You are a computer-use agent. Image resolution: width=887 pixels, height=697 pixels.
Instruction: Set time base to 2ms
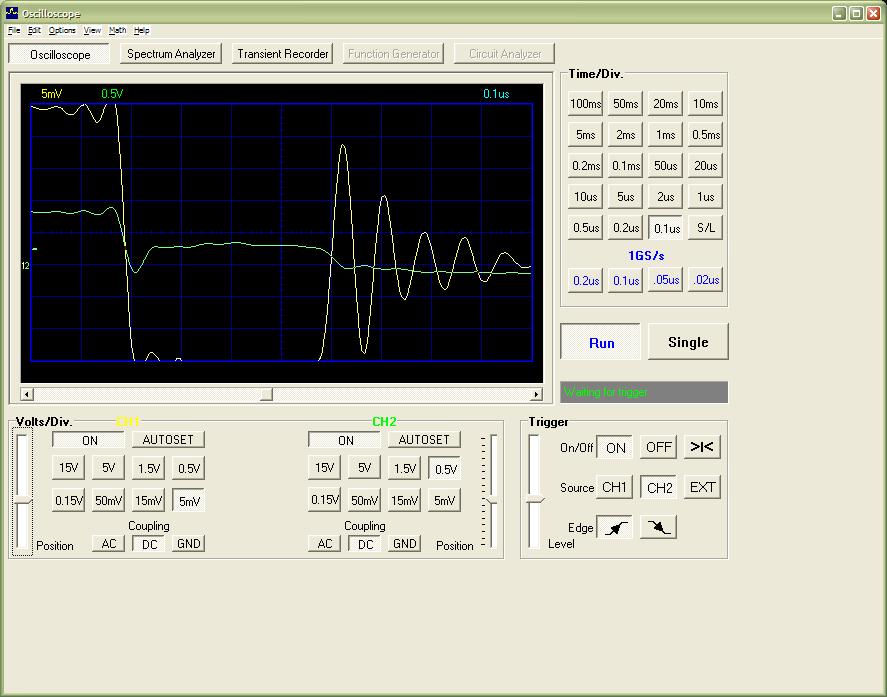[625, 135]
